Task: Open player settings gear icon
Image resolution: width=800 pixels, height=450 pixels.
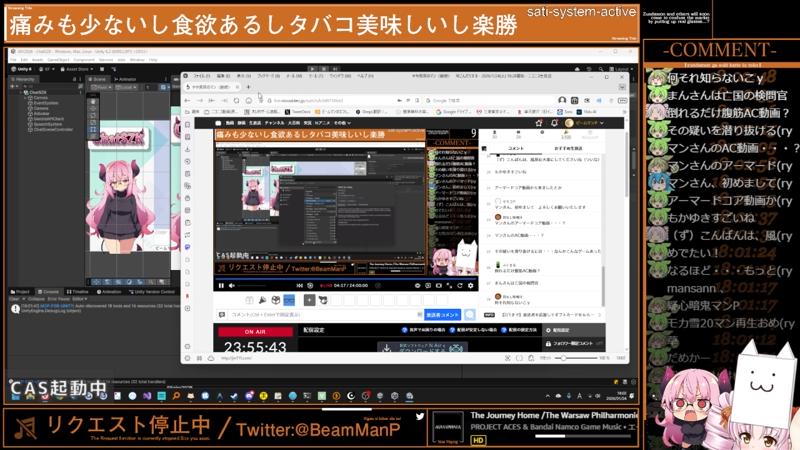Action: [470, 286]
